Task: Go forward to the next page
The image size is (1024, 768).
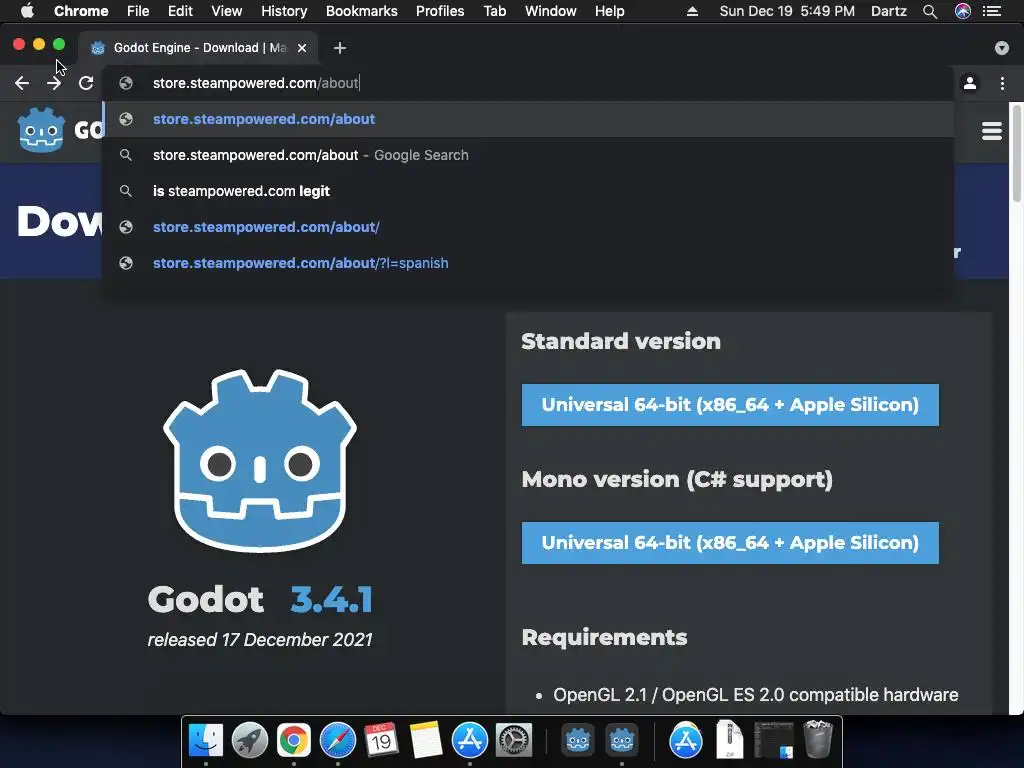Action: tap(54, 83)
